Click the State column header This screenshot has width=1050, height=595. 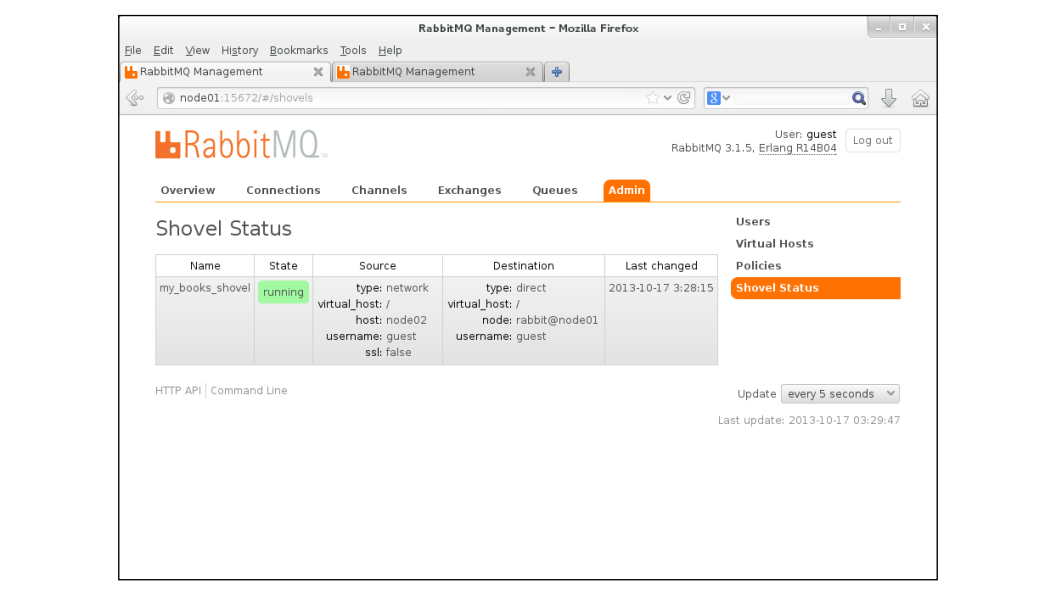pos(283,266)
